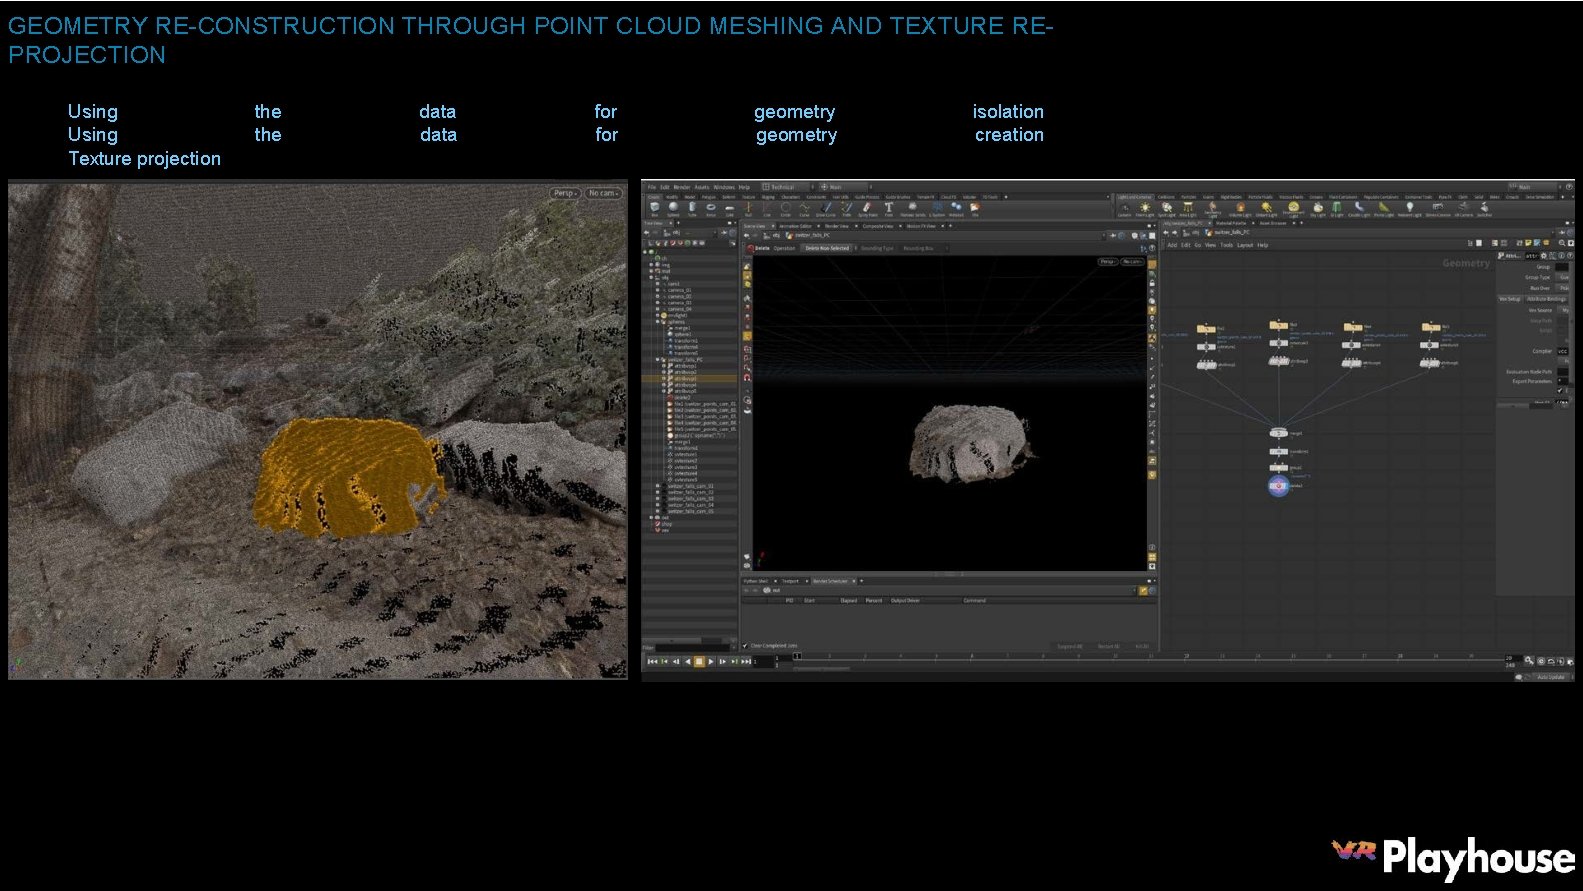This screenshot has height=891, width=1583.
Task: Select the Sky Light shelf tool
Action: pos(1318,208)
